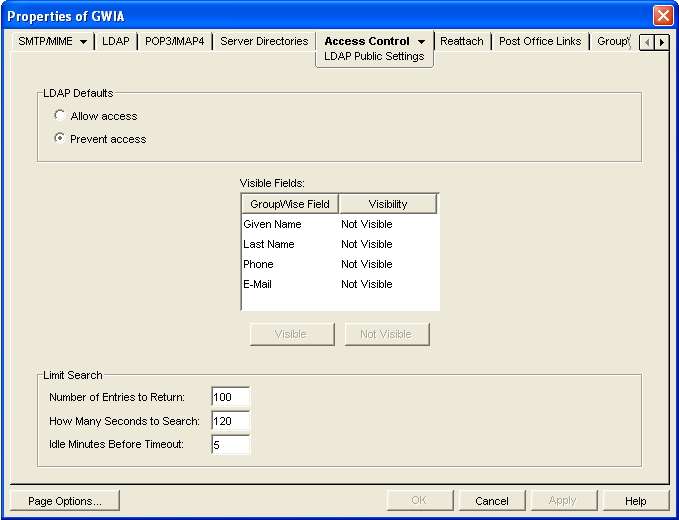Open the POP3/IMAP4 tab
This screenshot has width=679, height=520.
click(x=175, y=42)
